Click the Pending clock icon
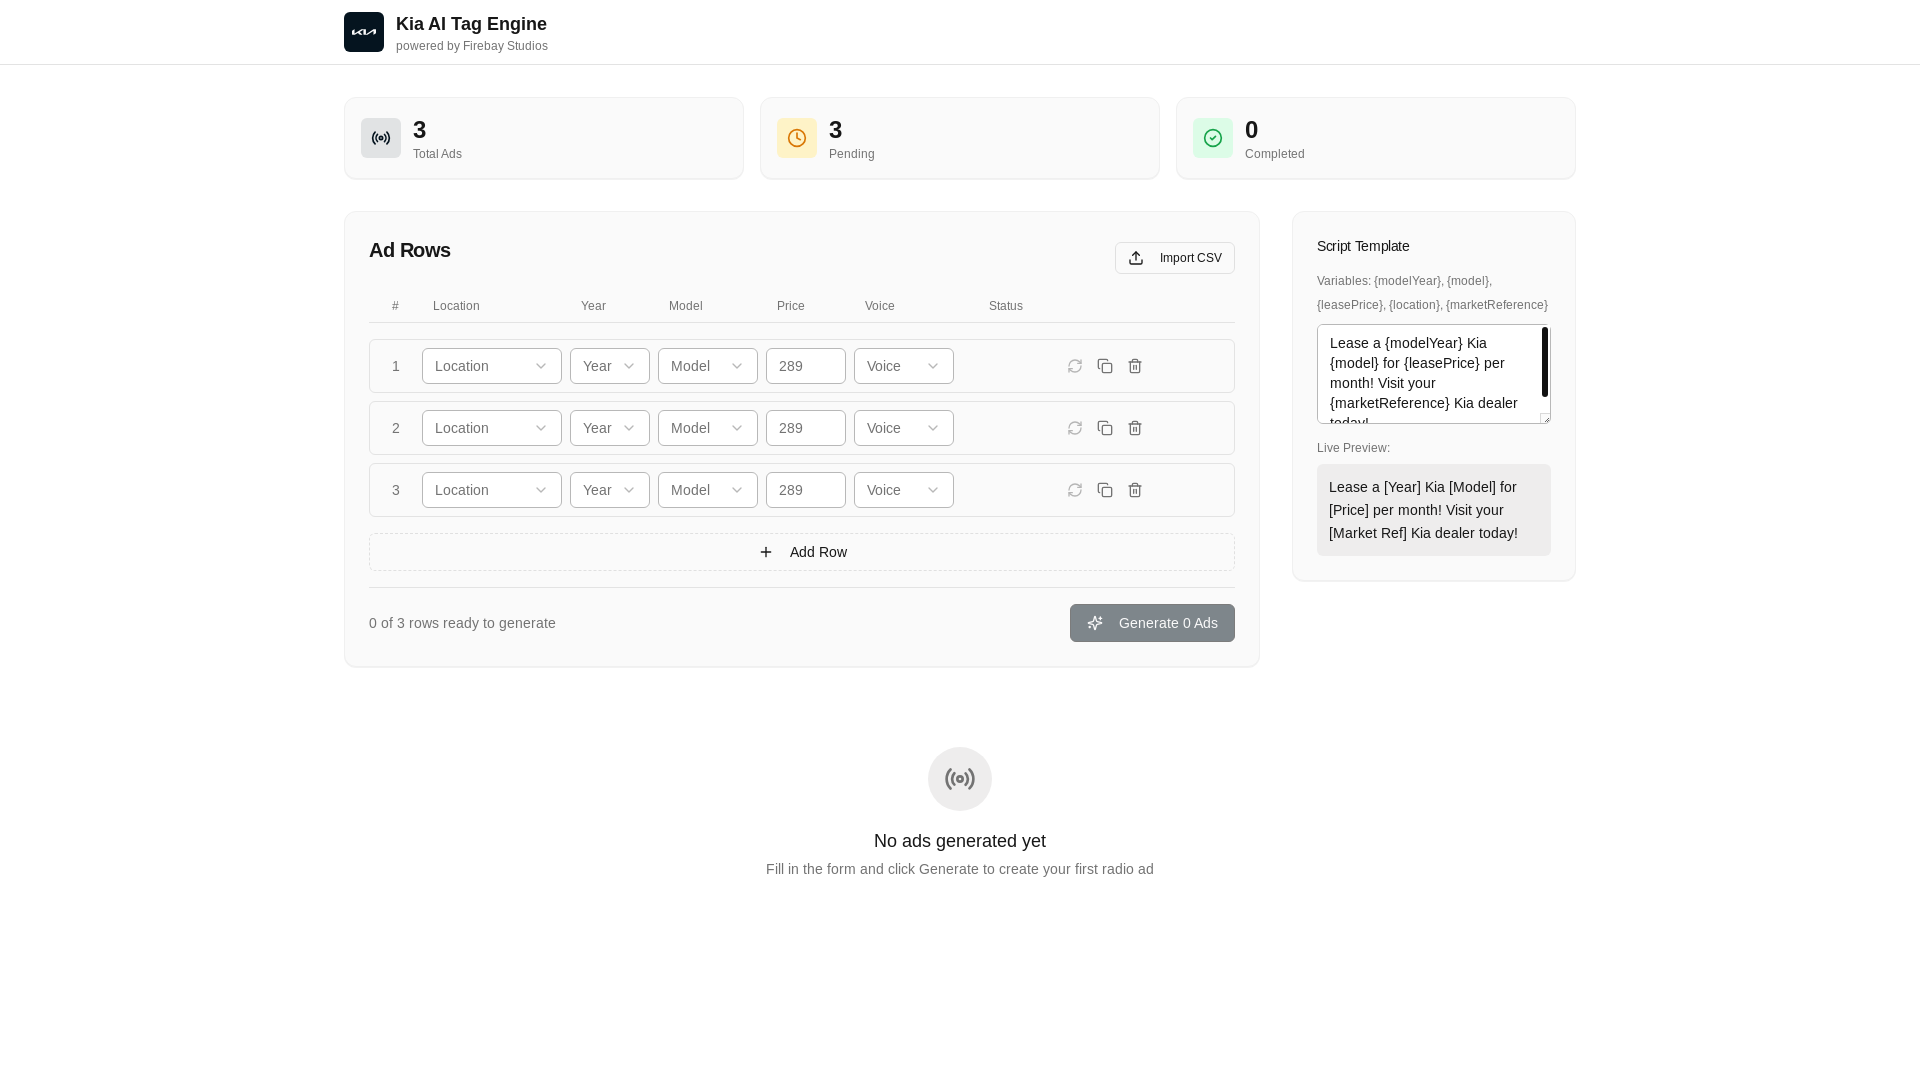 pyautogui.click(x=797, y=138)
